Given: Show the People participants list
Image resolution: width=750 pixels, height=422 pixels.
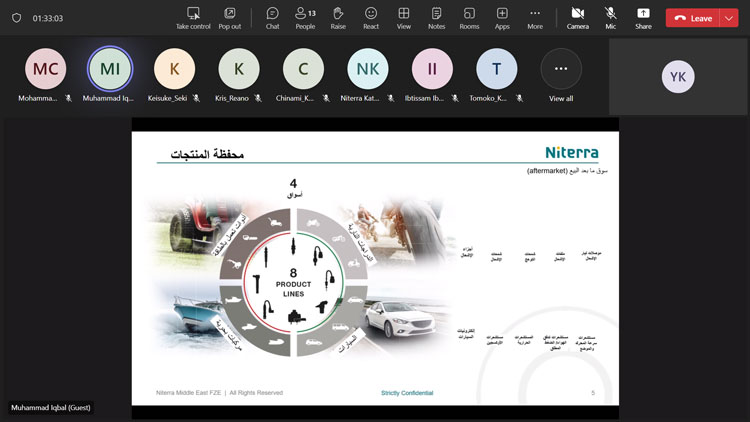Looking at the screenshot, I should 305,17.
